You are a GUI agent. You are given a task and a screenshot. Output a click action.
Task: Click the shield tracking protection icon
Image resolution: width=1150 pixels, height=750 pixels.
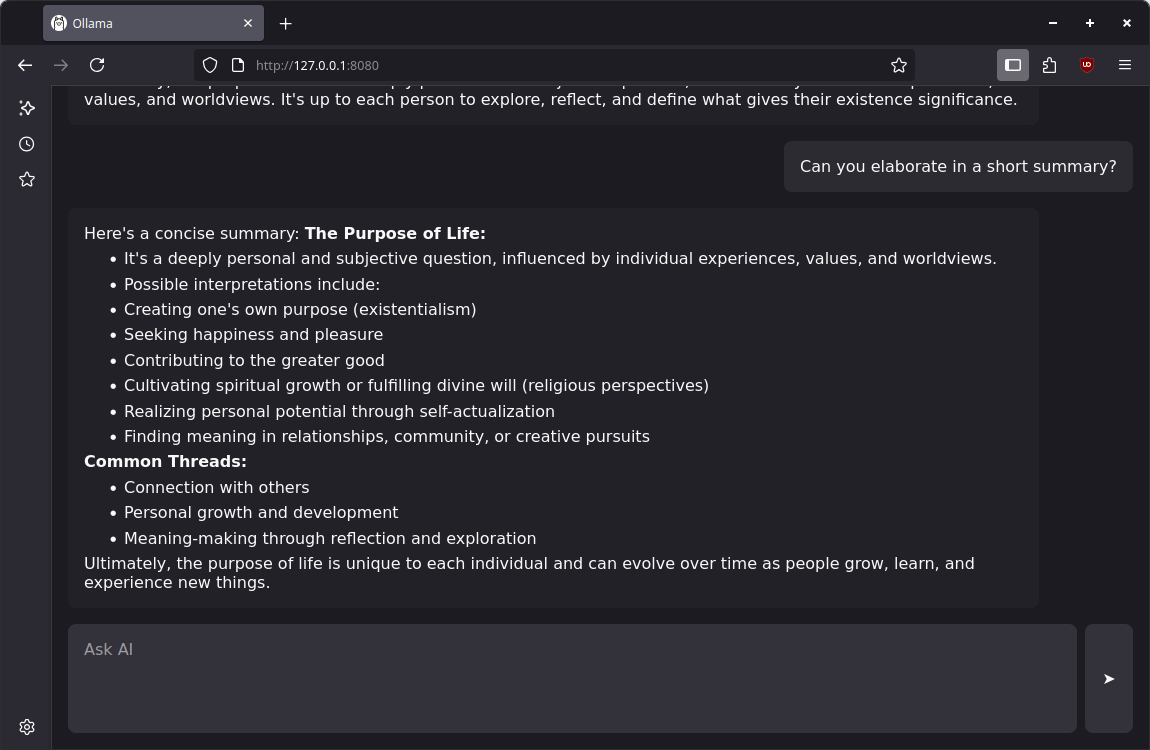point(210,65)
